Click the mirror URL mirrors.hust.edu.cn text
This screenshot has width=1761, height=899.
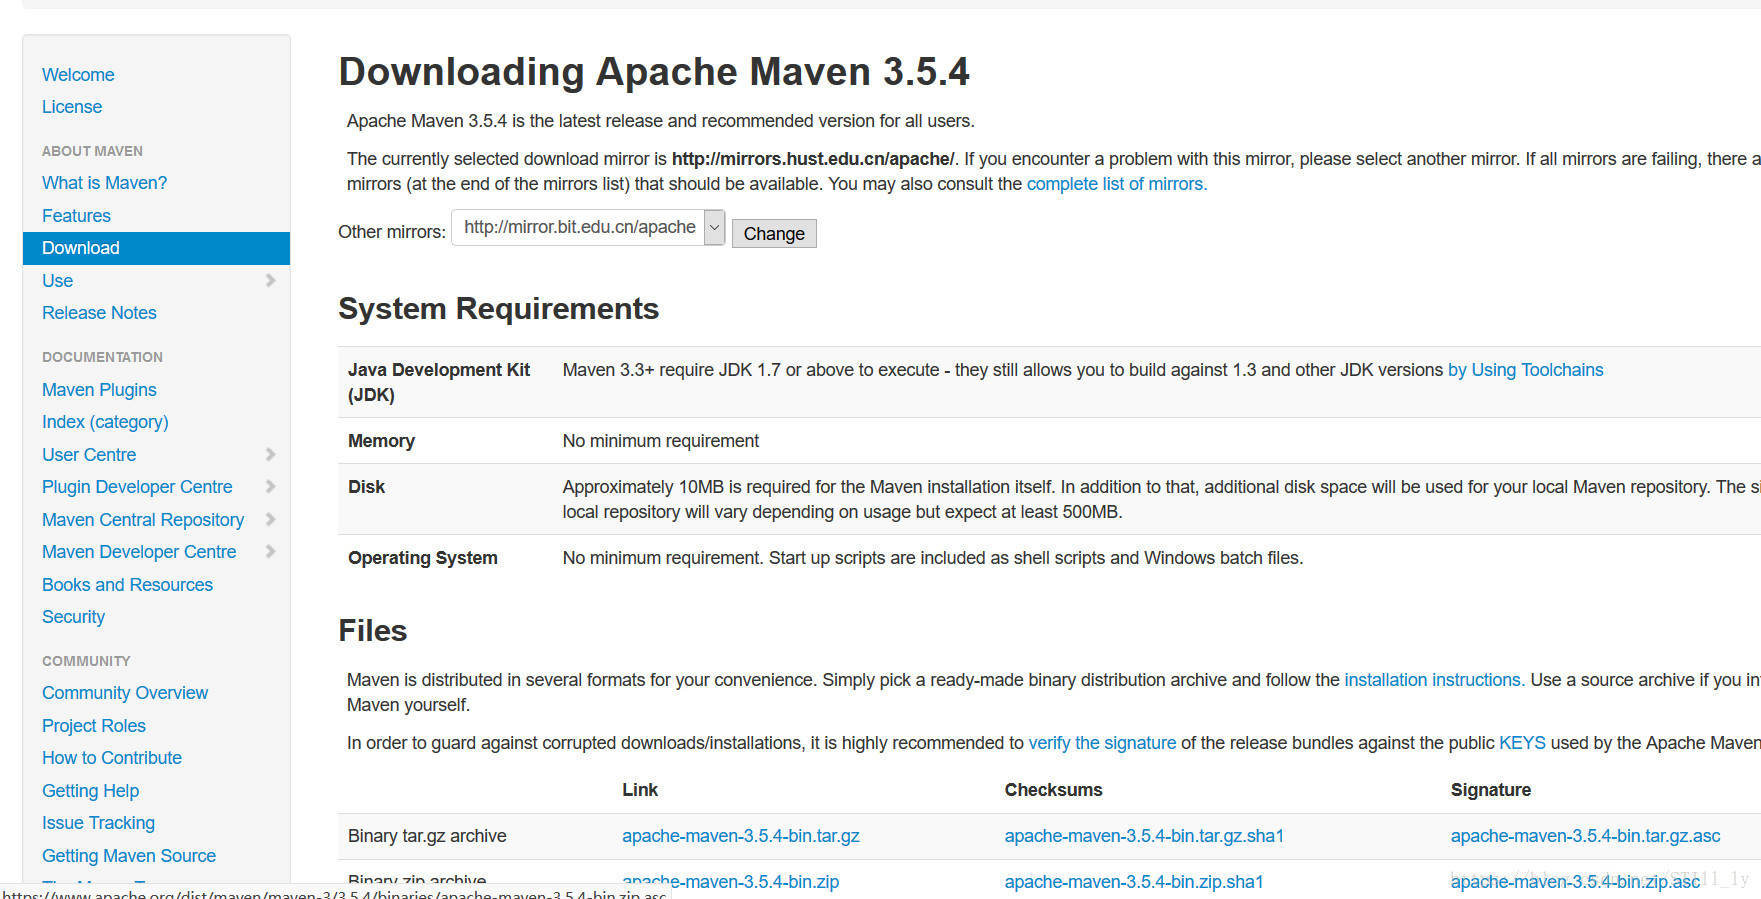[x=813, y=159]
